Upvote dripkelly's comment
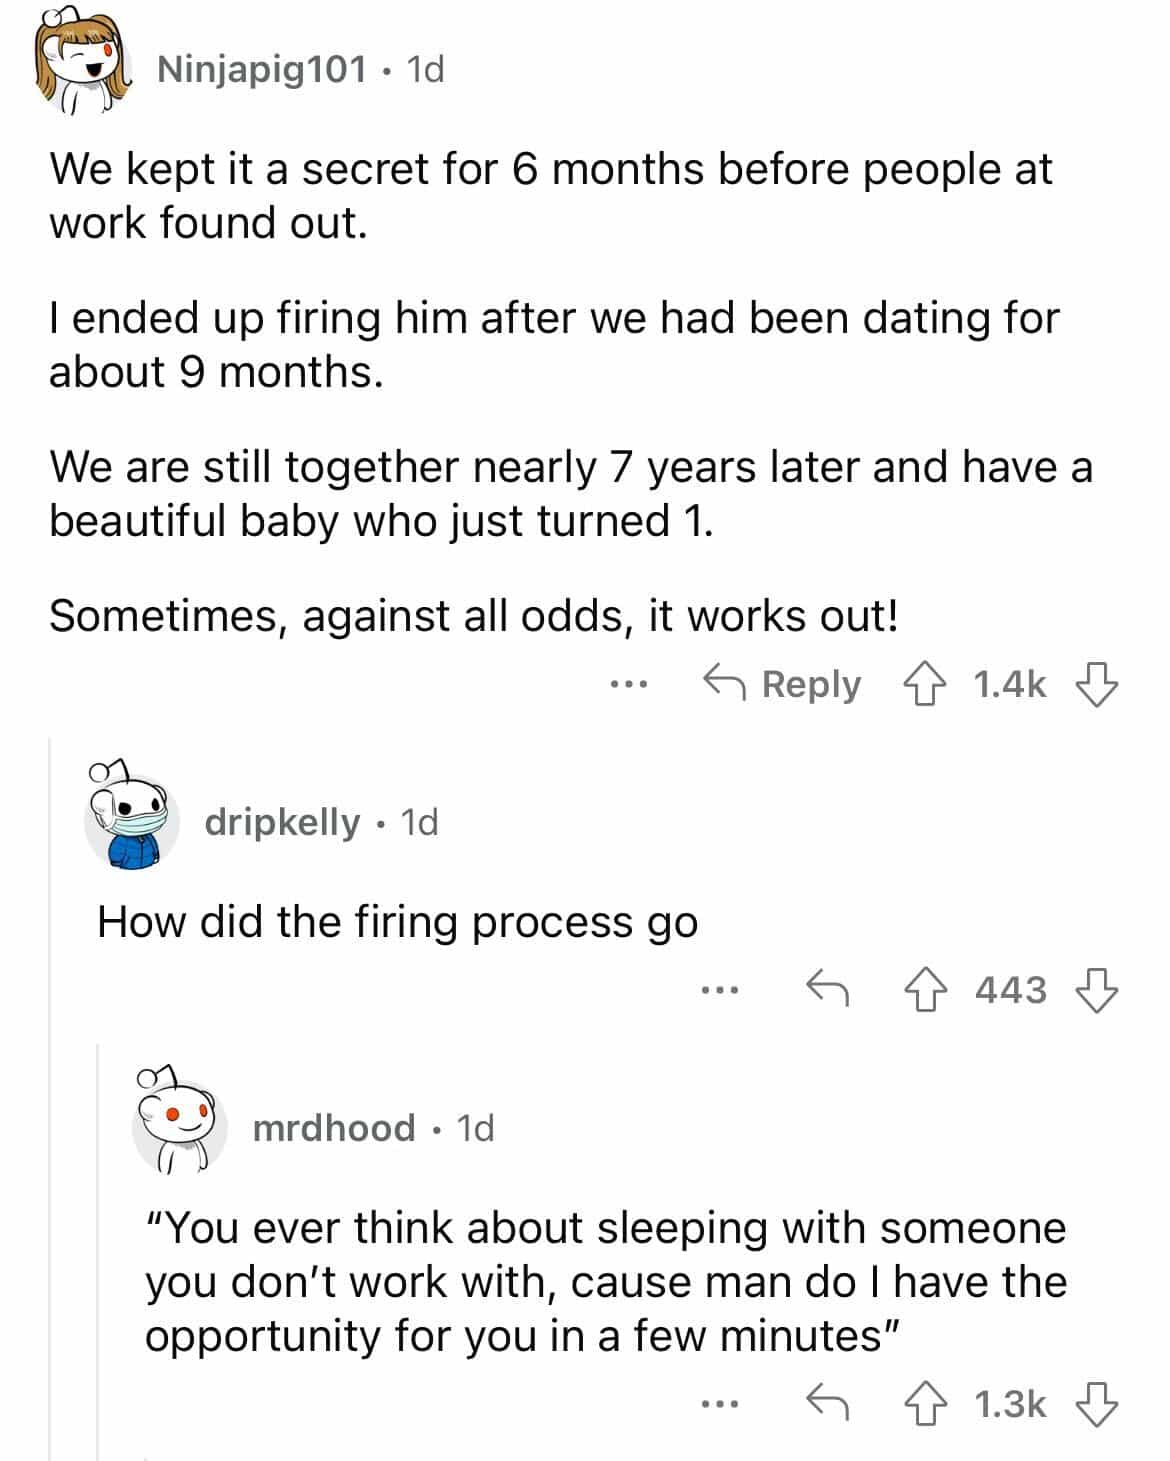The width and height of the screenshot is (1170, 1461). click(x=926, y=990)
